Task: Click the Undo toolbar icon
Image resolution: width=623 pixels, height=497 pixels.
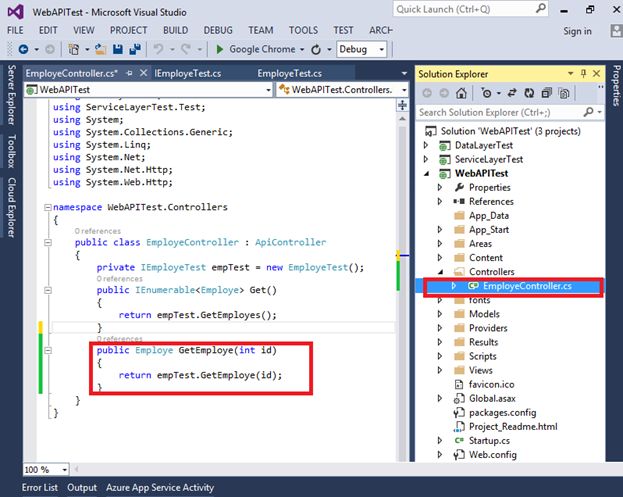Action: pyautogui.click(x=158, y=49)
